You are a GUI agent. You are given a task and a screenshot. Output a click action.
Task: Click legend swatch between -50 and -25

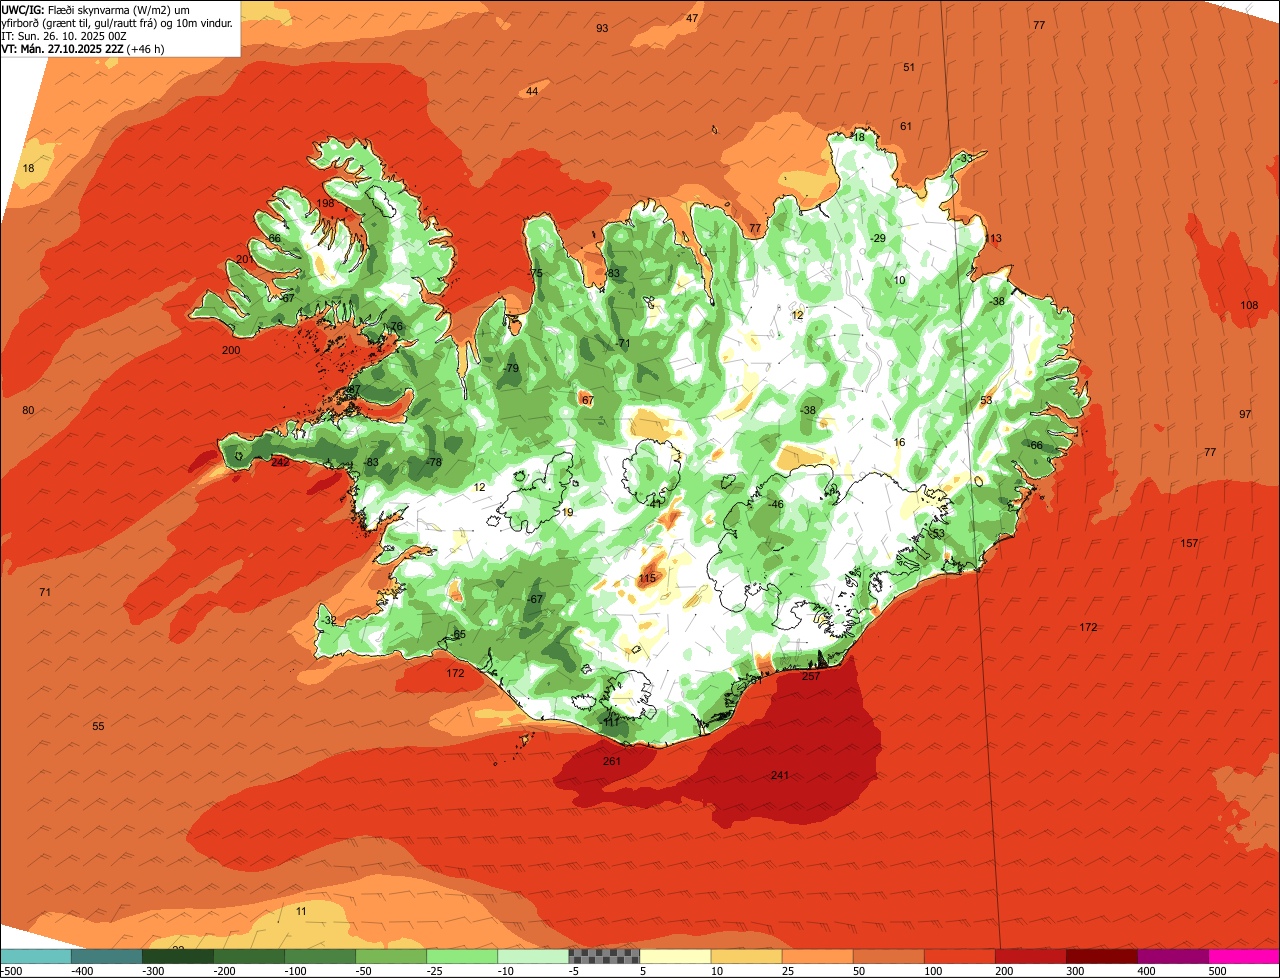coord(390,956)
